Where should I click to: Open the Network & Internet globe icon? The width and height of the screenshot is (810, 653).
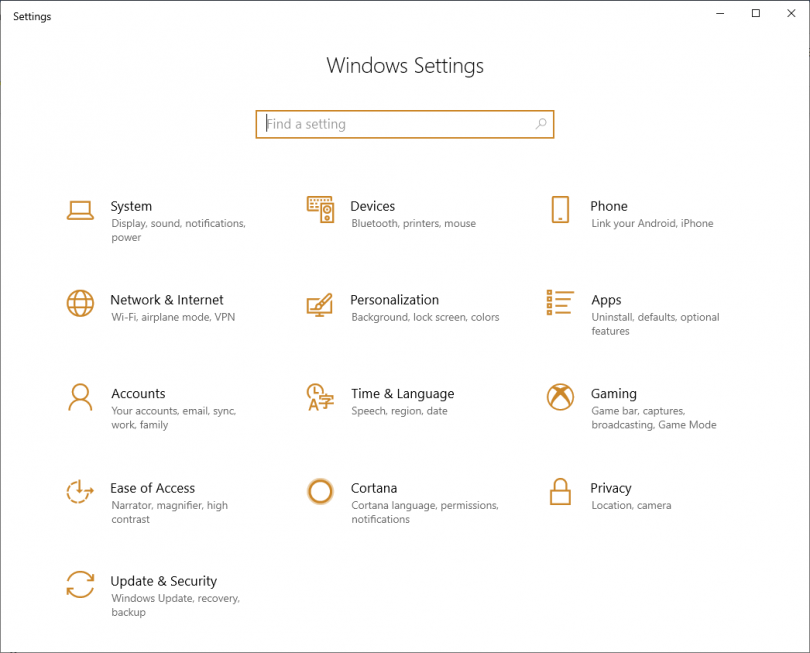coord(80,305)
